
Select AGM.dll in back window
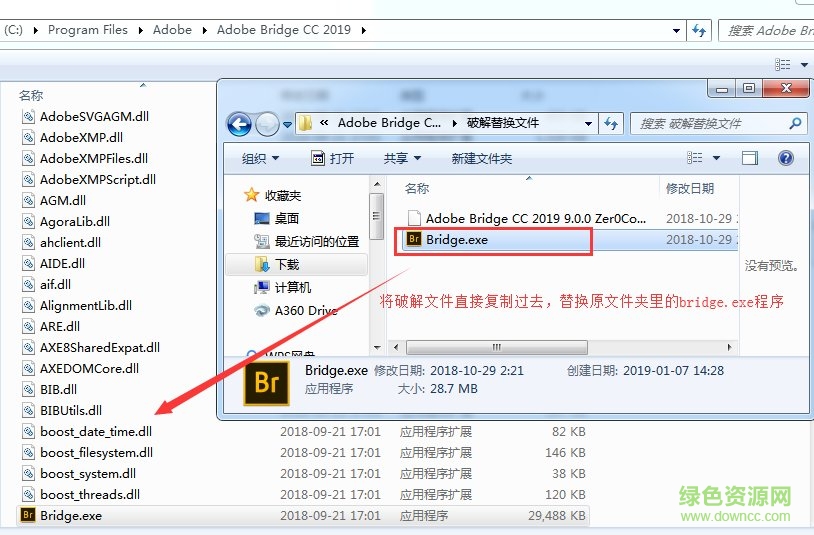pos(63,200)
